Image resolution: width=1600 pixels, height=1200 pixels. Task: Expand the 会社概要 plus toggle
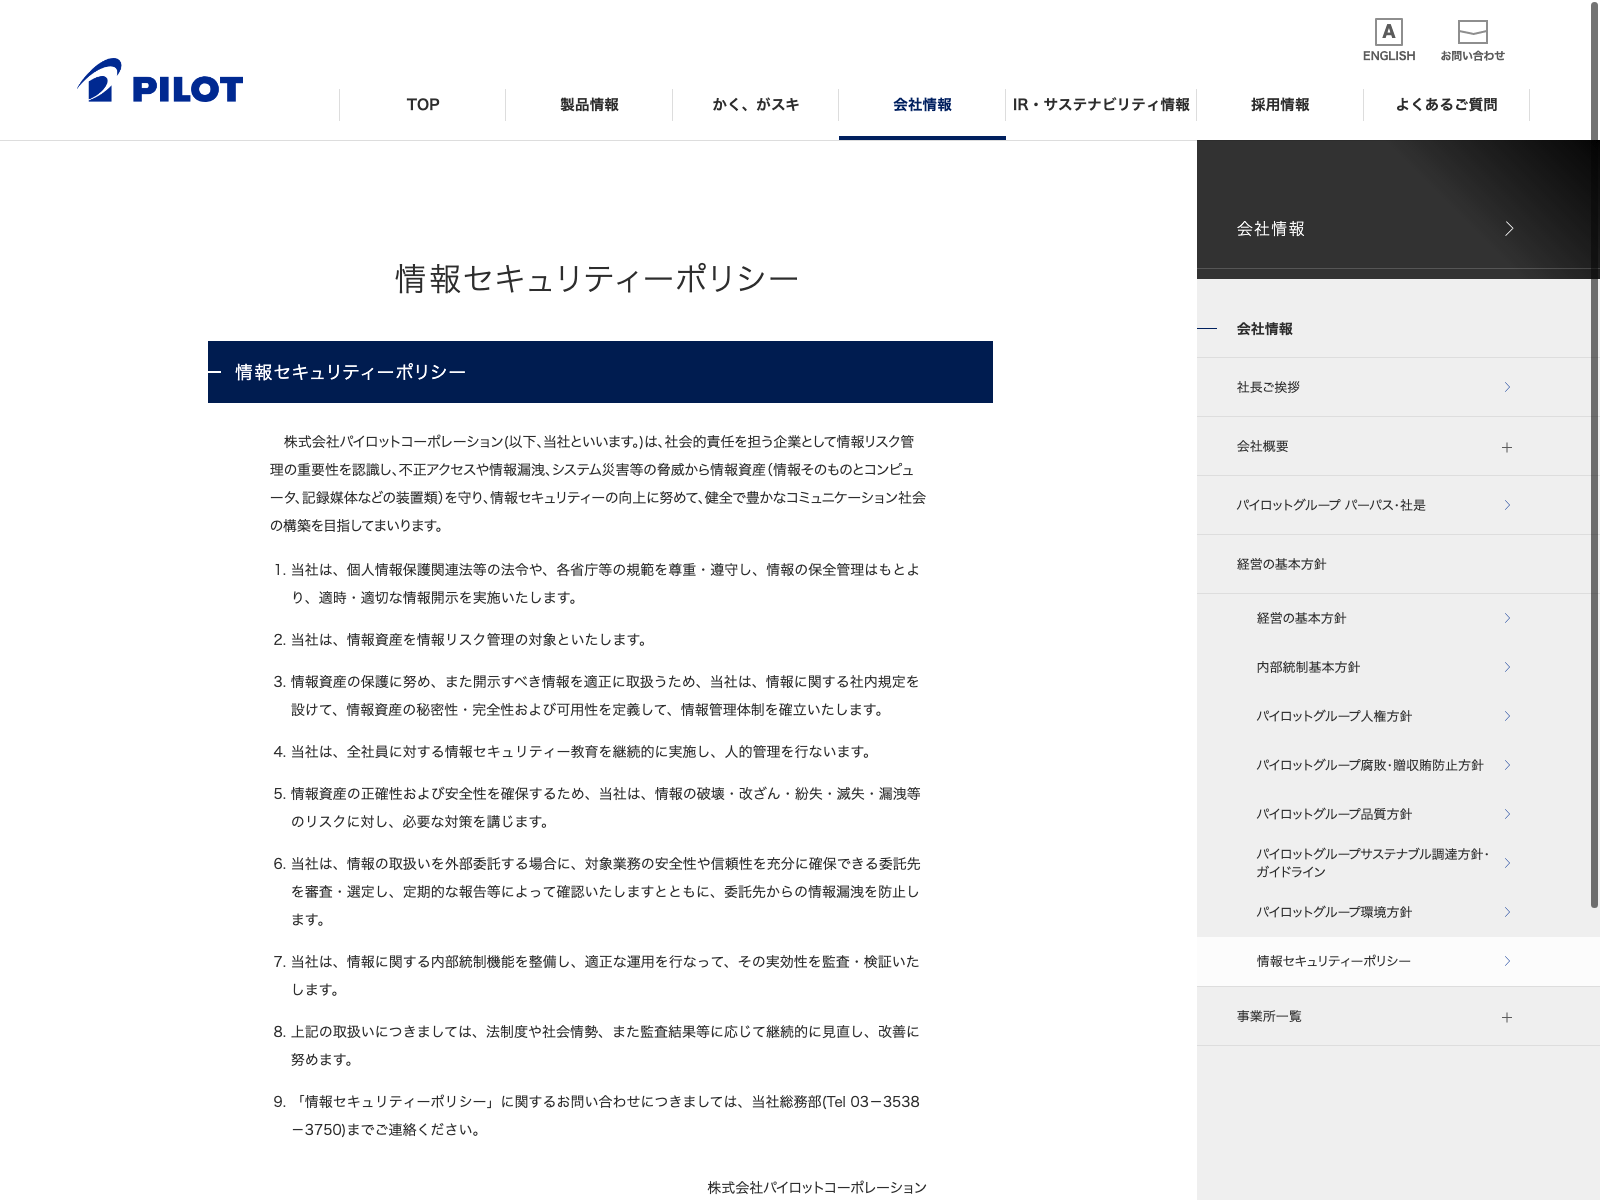(x=1507, y=447)
